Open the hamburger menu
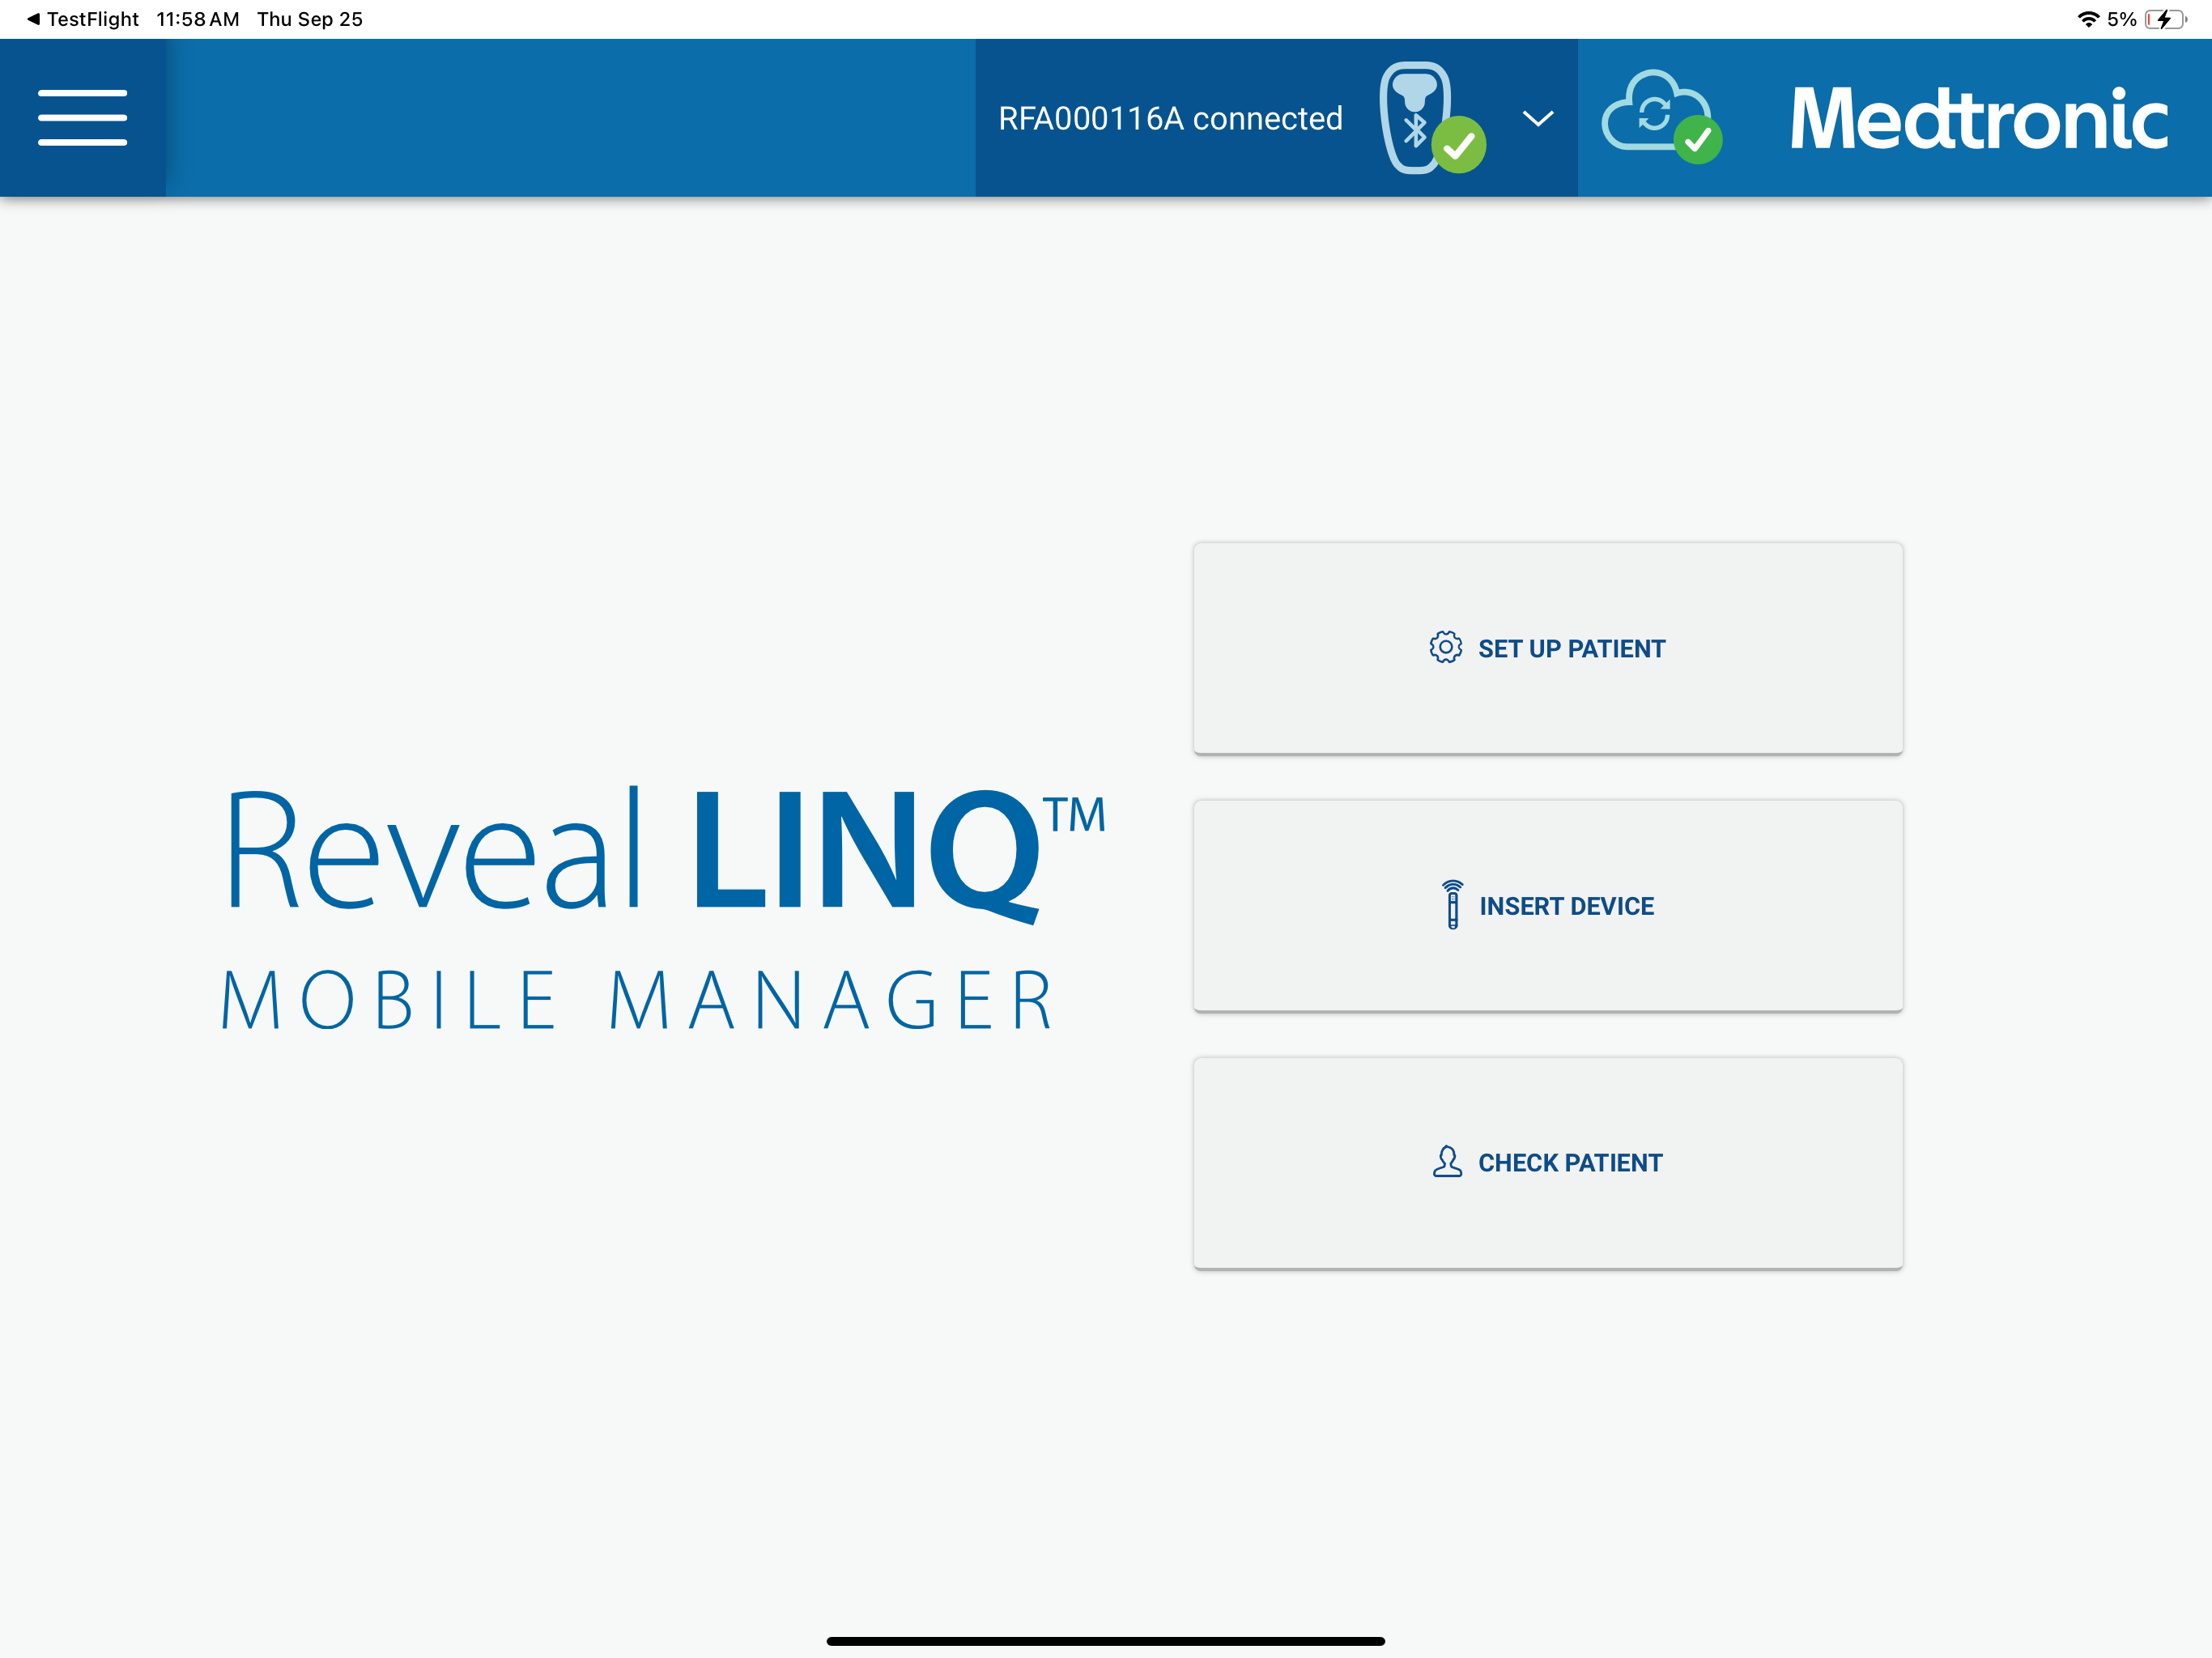This screenshot has height=1658, width=2212. tap(83, 118)
